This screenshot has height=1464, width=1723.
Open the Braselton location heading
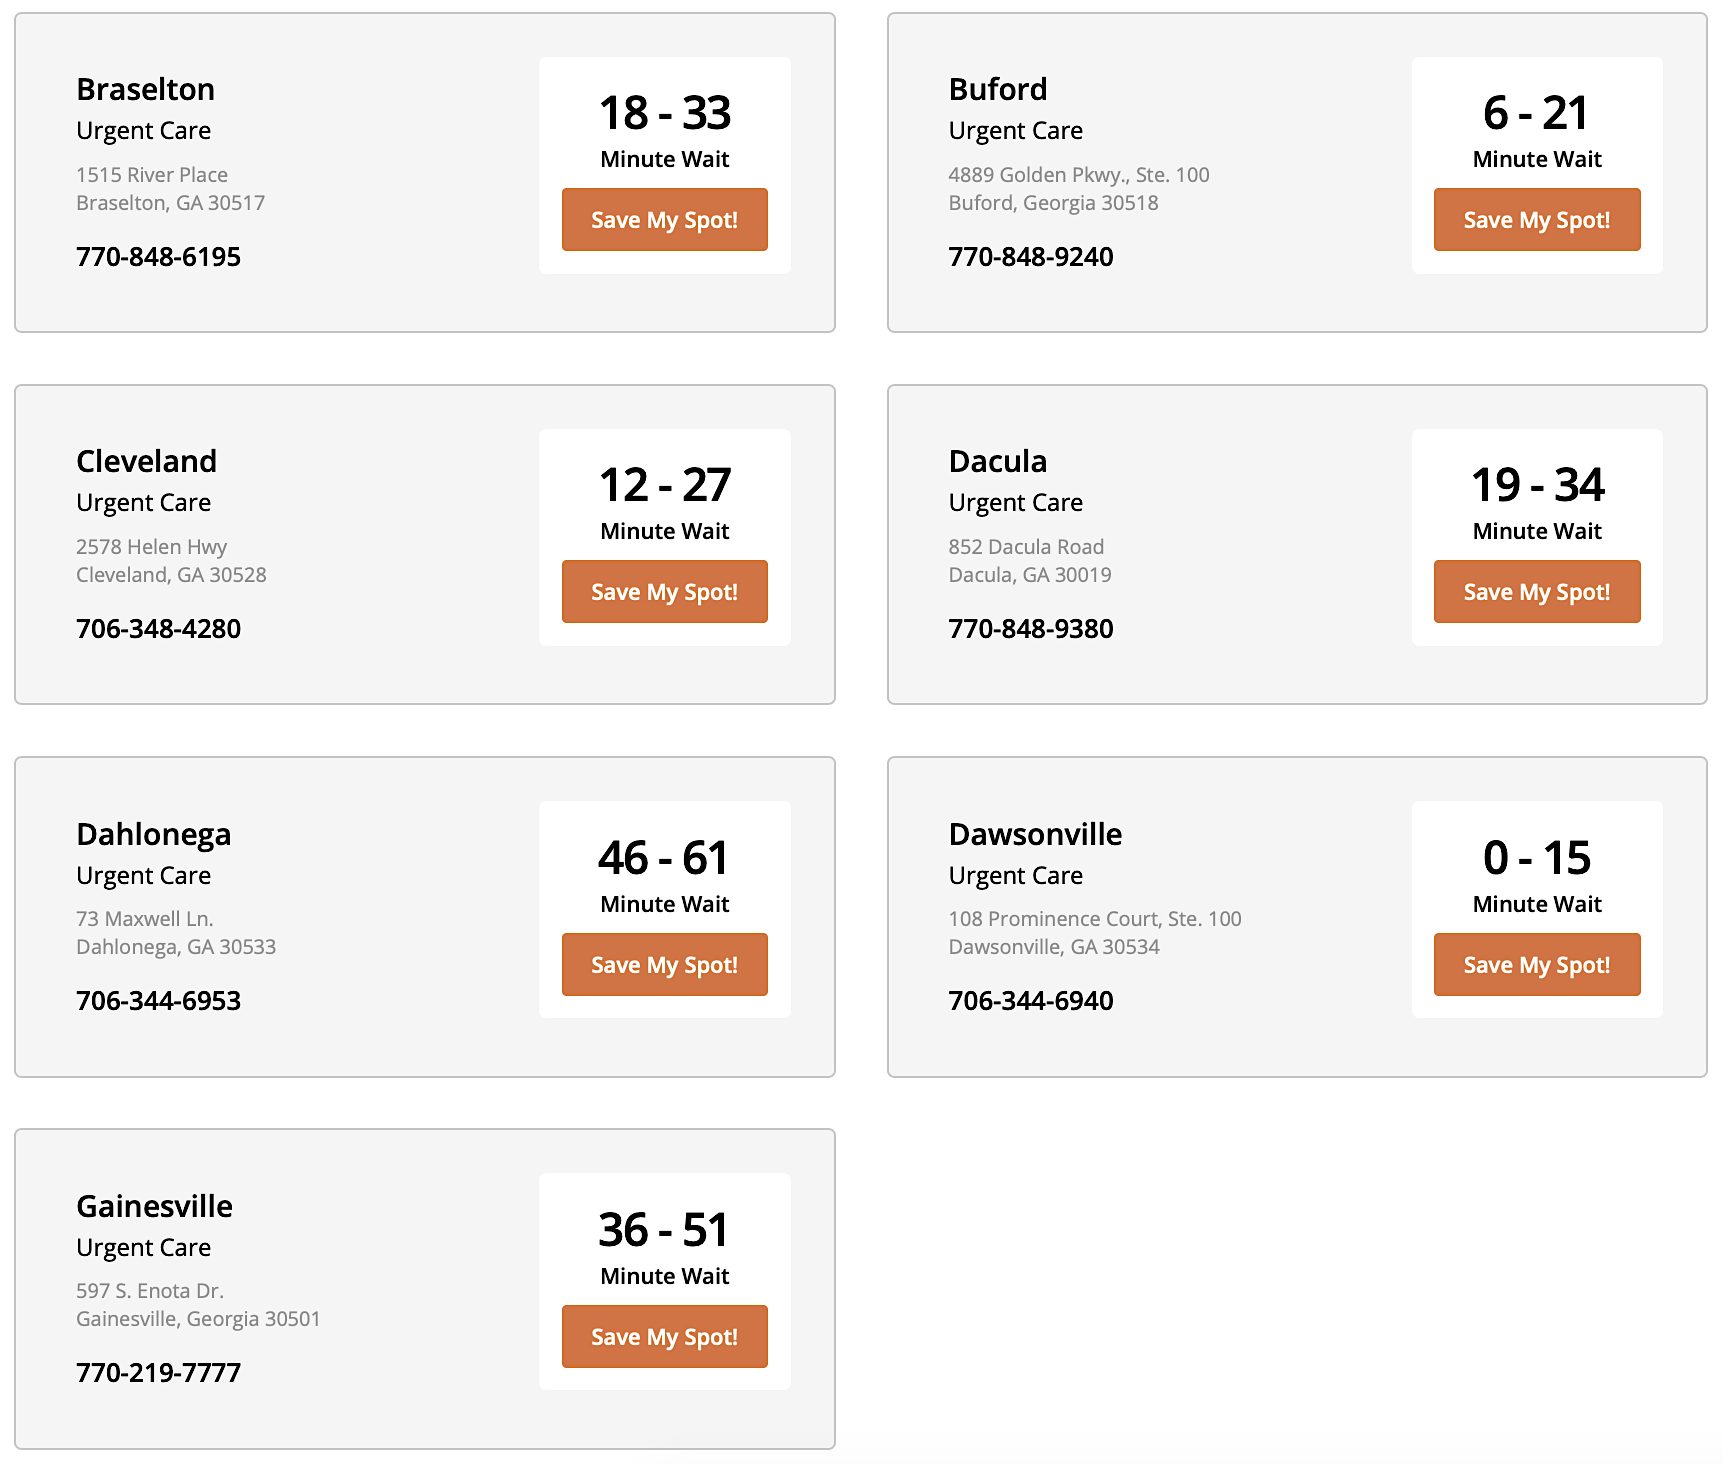(x=145, y=90)
